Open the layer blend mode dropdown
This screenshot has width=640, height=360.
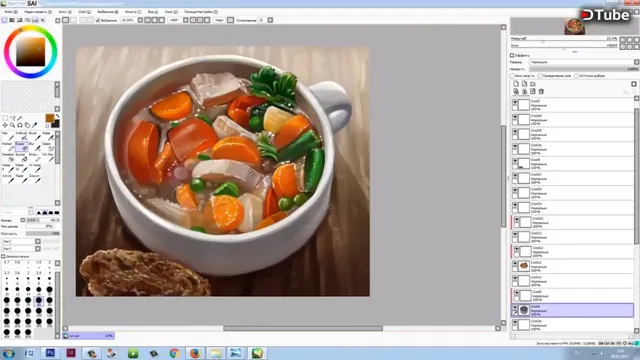click(584, 62)
